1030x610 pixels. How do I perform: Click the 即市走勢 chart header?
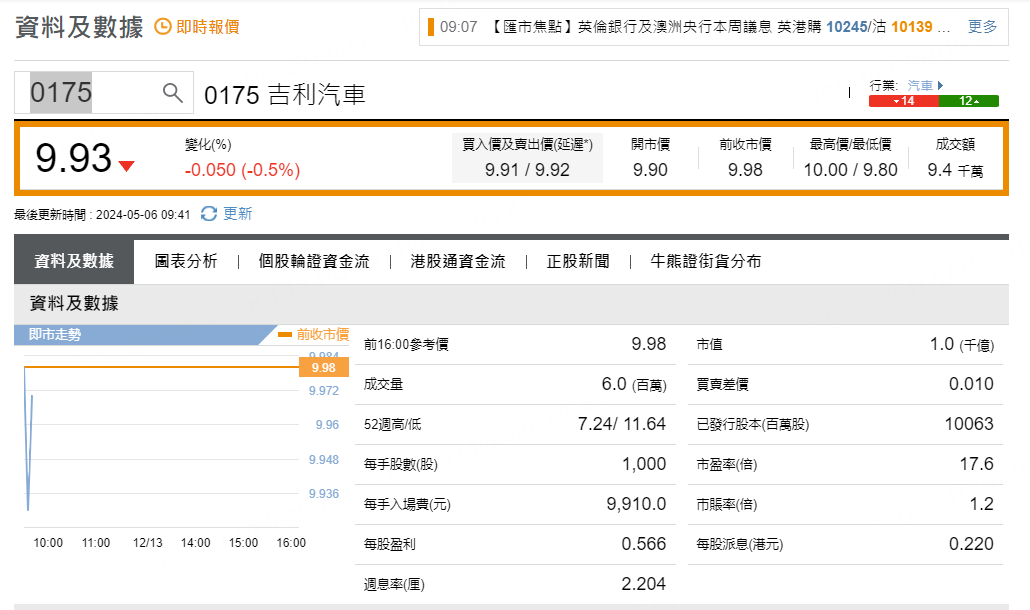pyautogui.click(x=55, y=335)
